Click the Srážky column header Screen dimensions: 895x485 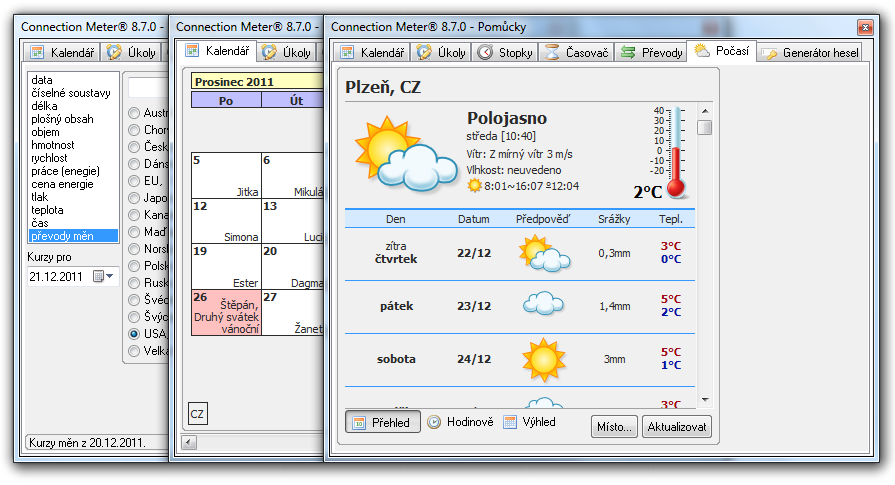coord(614,219)
